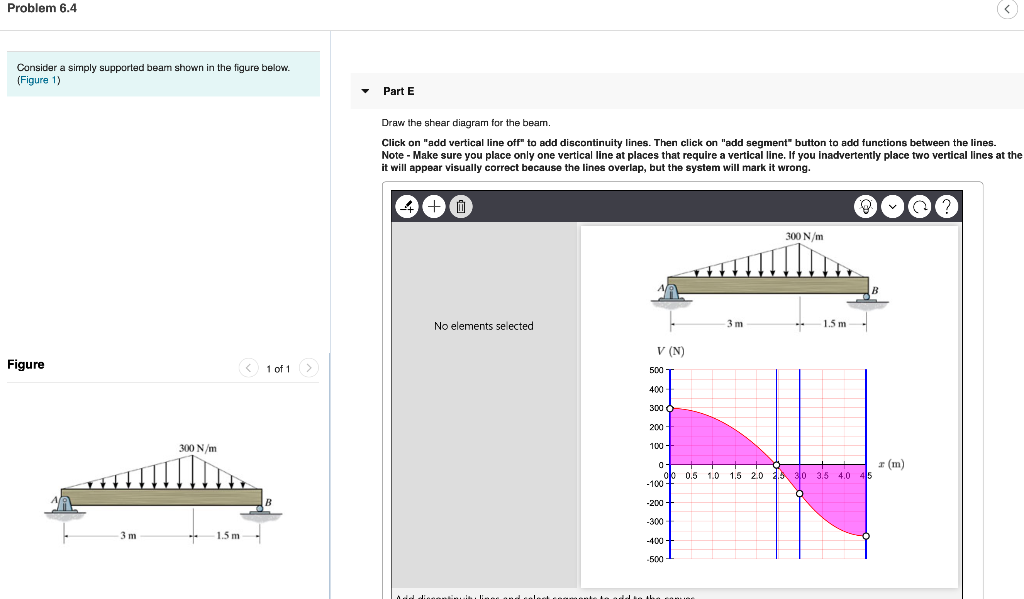The height and width of the screenshot is (599, 1024).
Task: Click the reset circular arrow icon
Action: [918, 206]
